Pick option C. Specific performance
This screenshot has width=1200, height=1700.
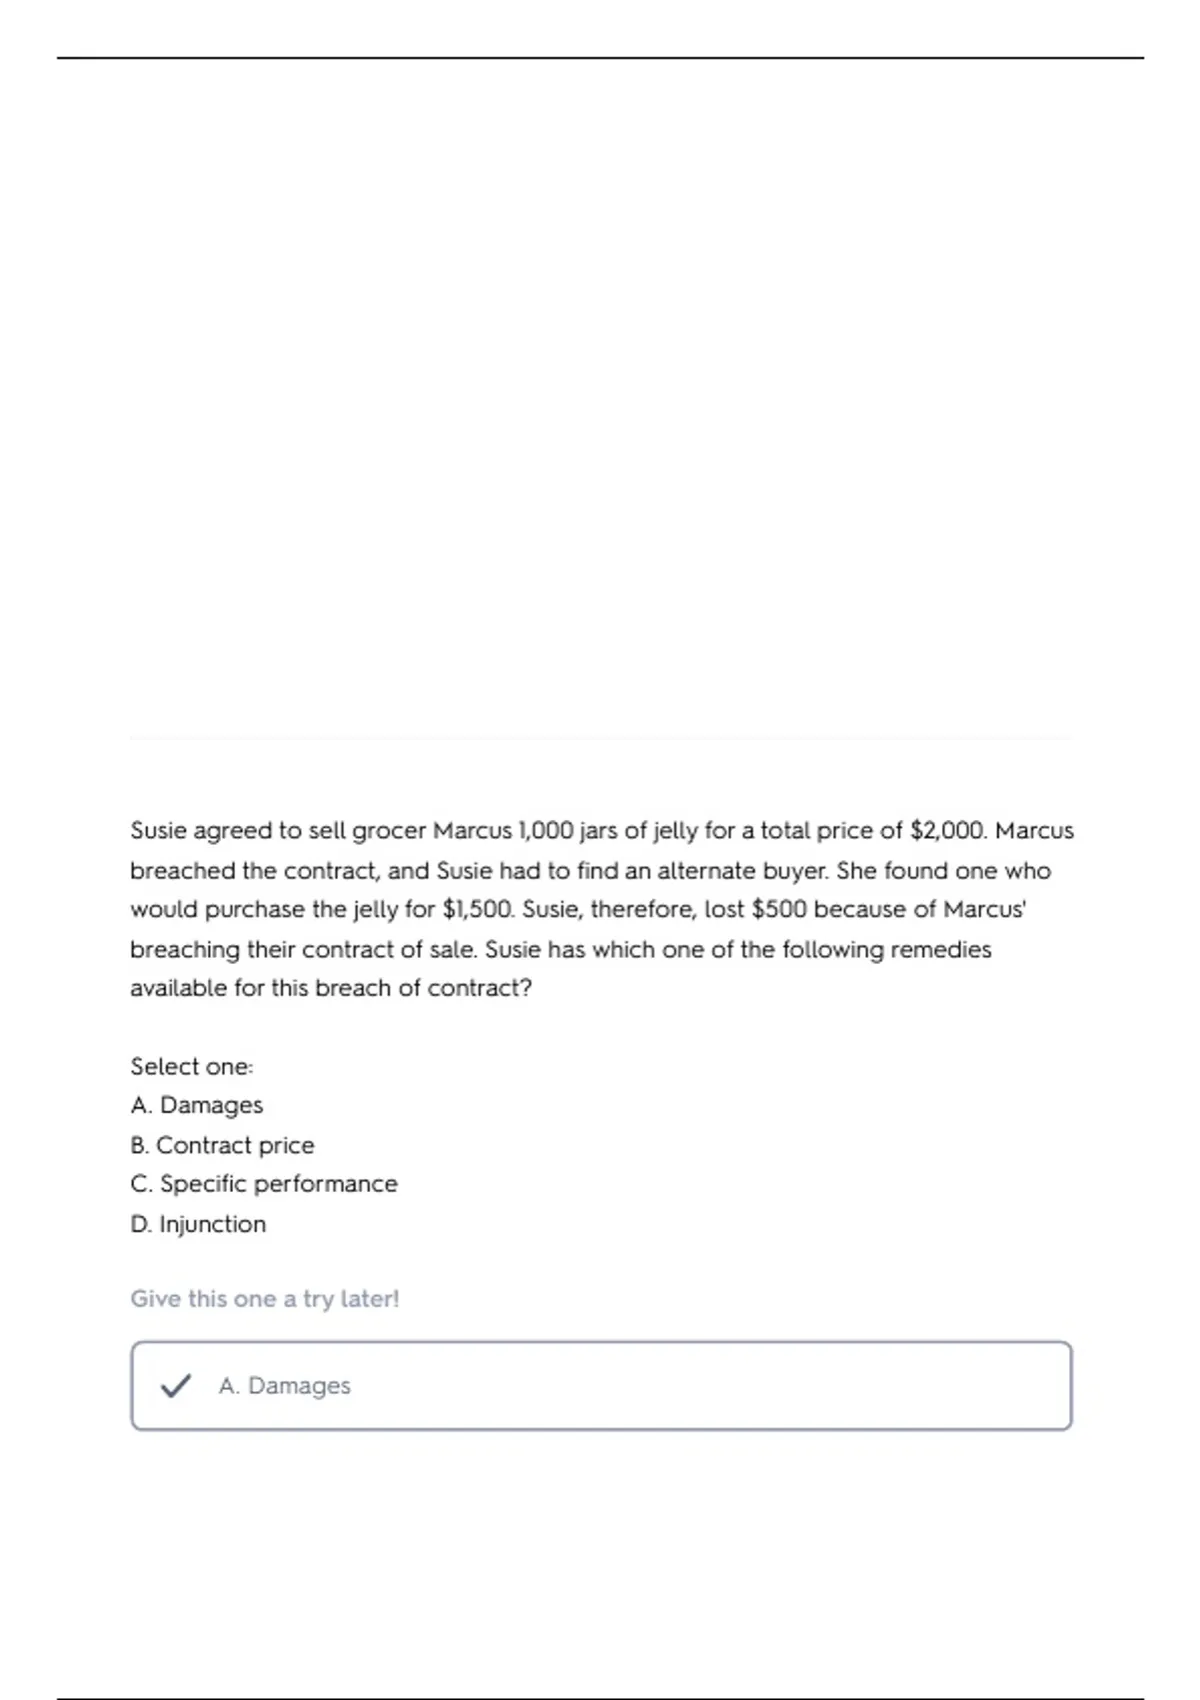click(x=264, y=1184)
